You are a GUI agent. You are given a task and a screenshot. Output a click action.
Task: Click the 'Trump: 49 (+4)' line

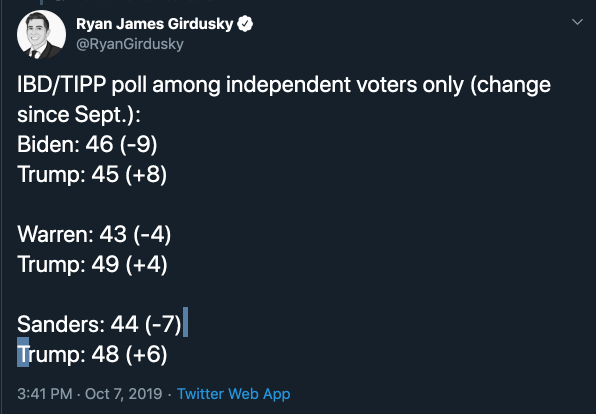(x=92, y=264)
